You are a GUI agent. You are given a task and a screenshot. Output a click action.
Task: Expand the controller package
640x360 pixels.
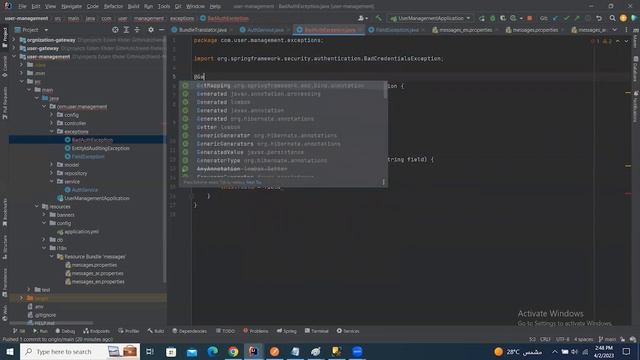[52, 123]
